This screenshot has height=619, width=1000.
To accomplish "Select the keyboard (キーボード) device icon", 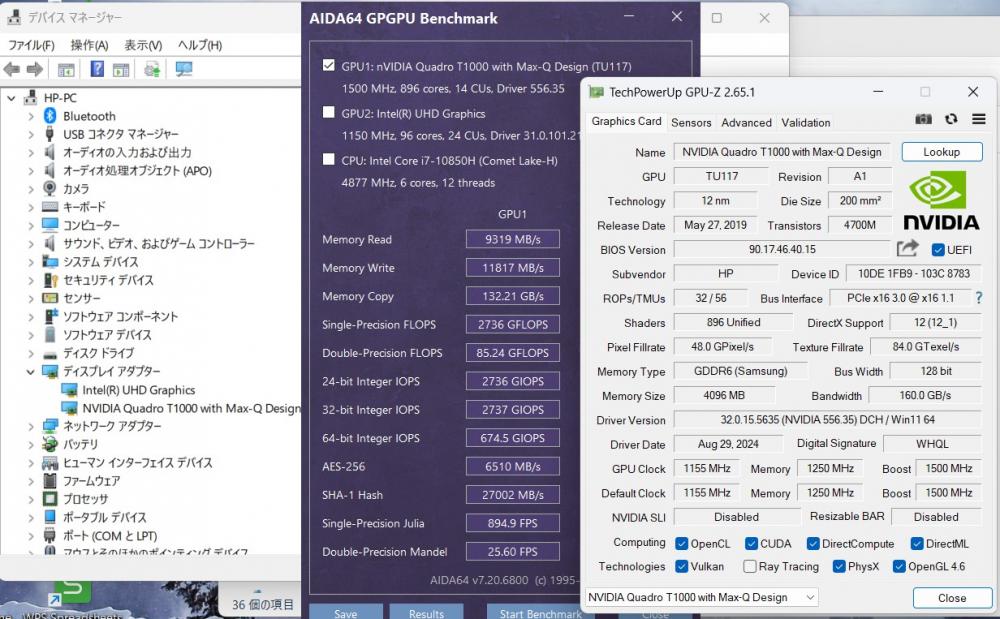I will pos(50,207).
